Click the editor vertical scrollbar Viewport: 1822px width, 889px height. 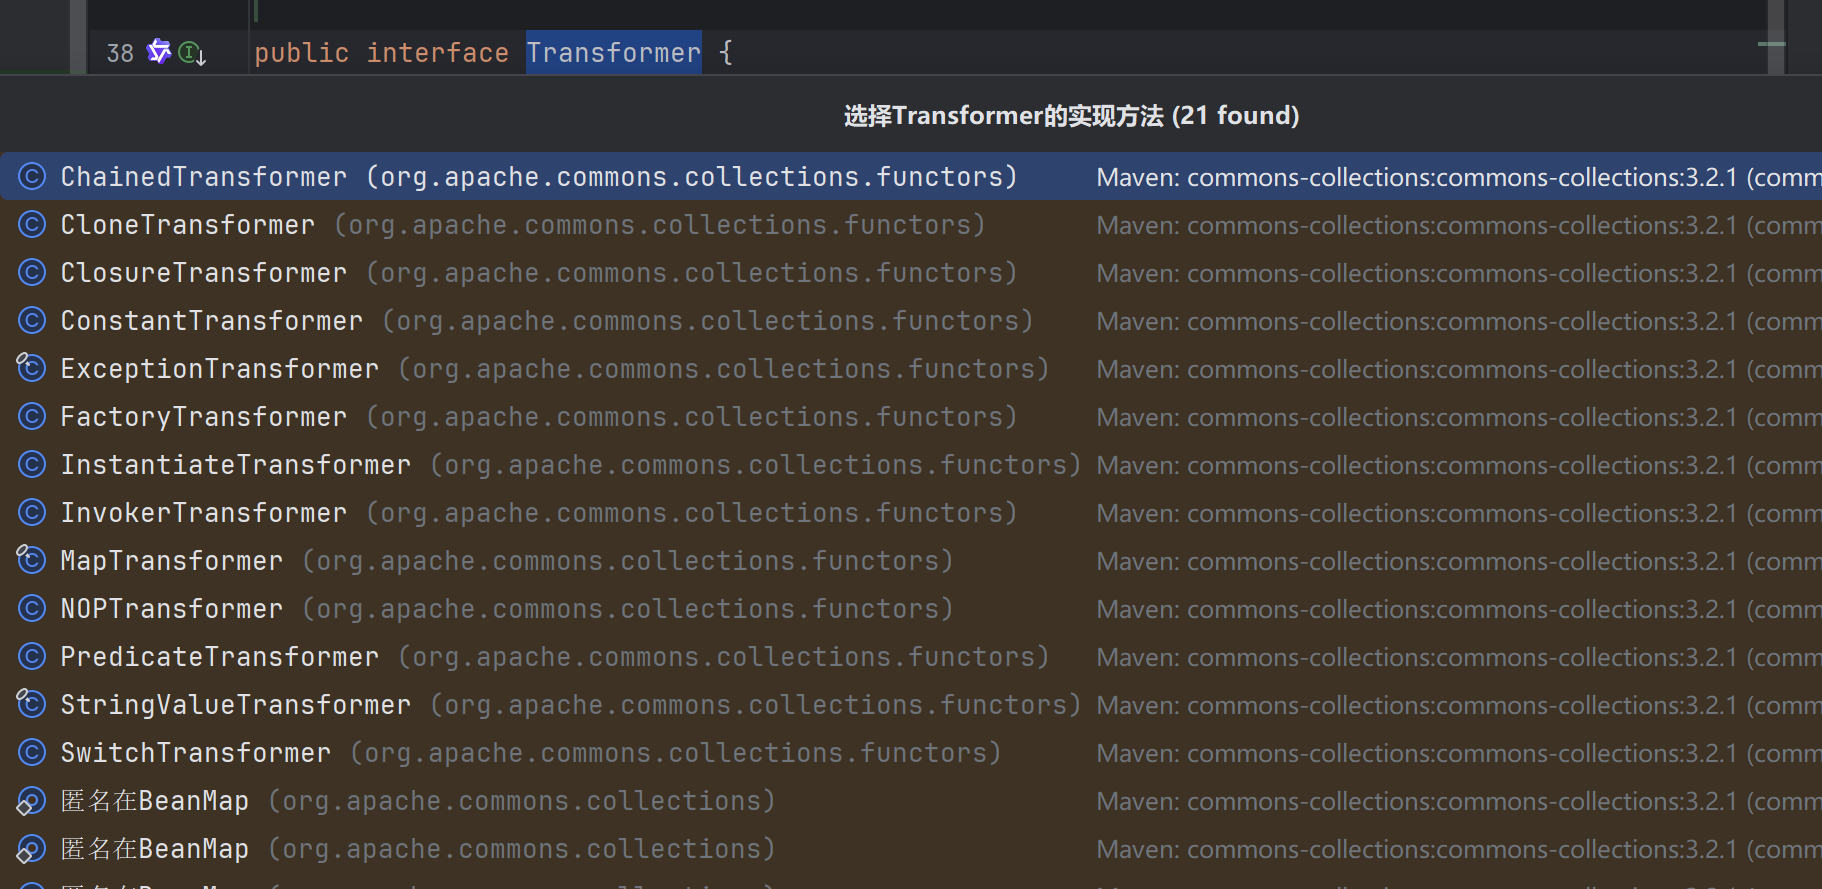(1776, 37)
